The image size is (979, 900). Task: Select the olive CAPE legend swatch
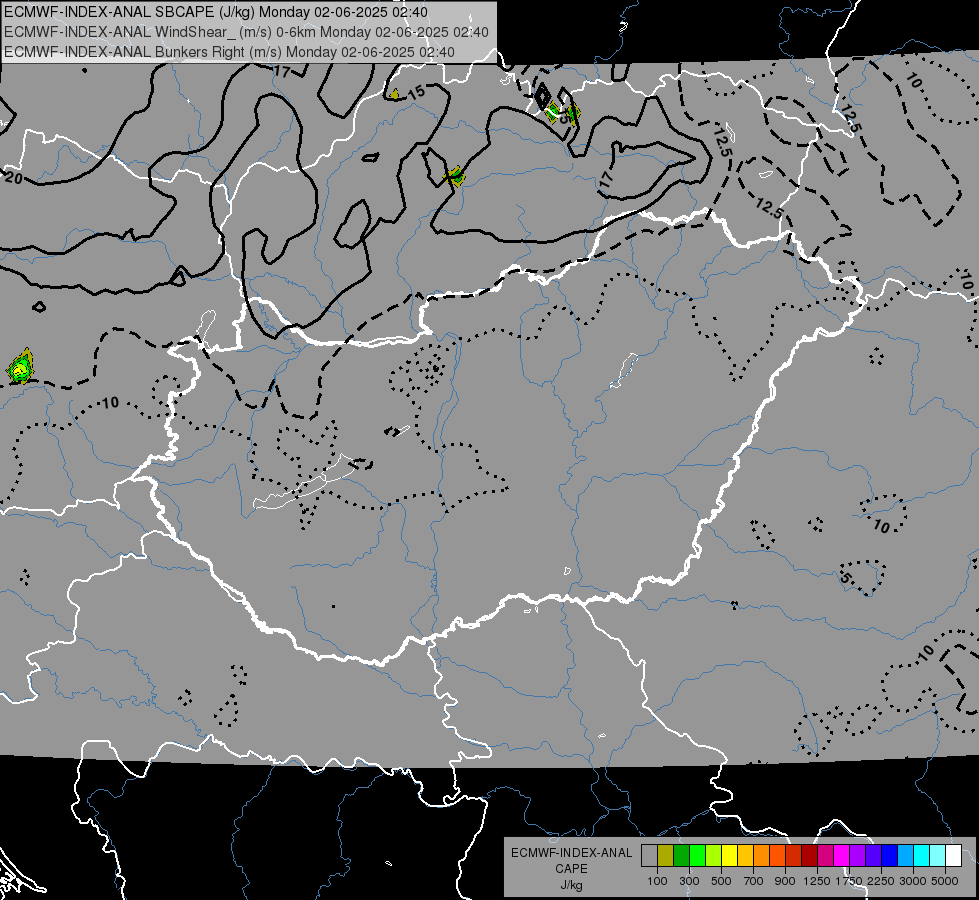click(666, 856)
